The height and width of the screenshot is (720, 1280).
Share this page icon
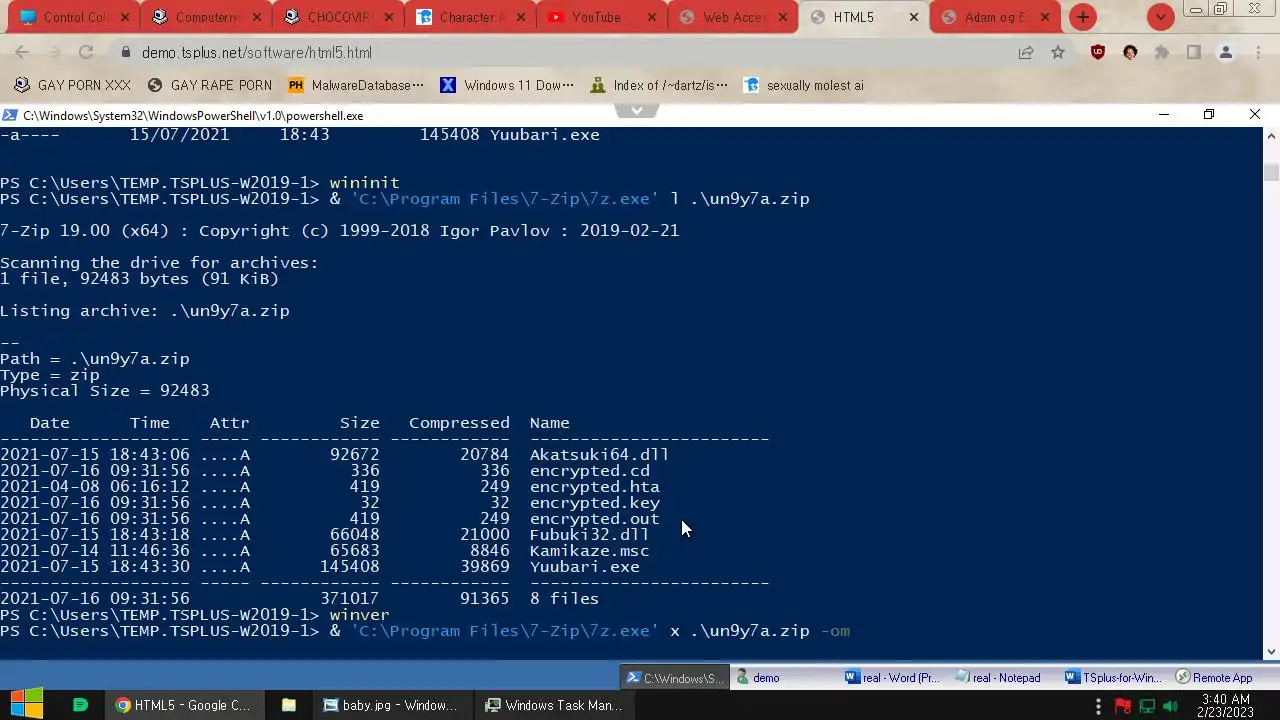pyautogui.click(x=1026, y=53)
